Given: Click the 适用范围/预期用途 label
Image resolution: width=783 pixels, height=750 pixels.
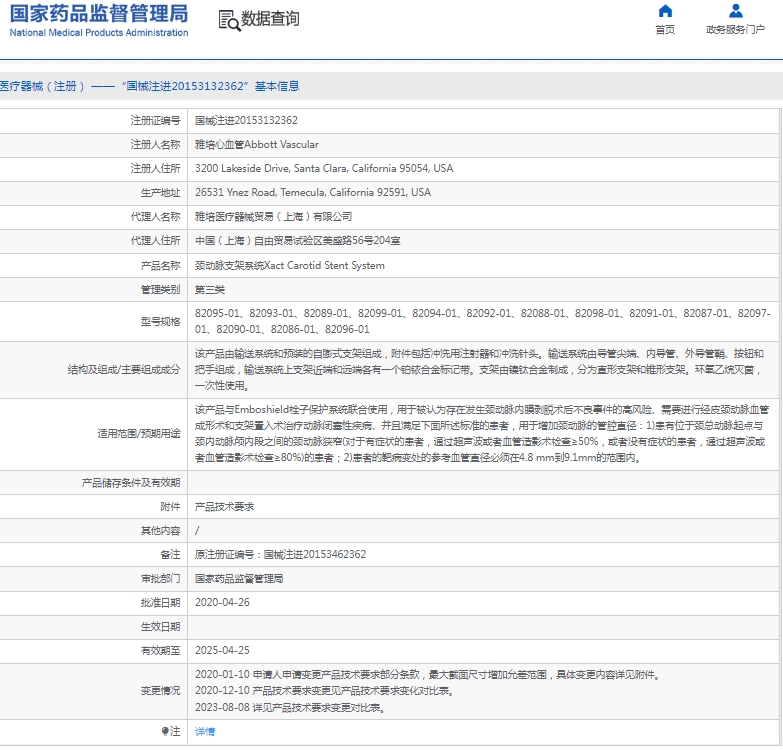Looking at the screenshot, I should point(139,433).
